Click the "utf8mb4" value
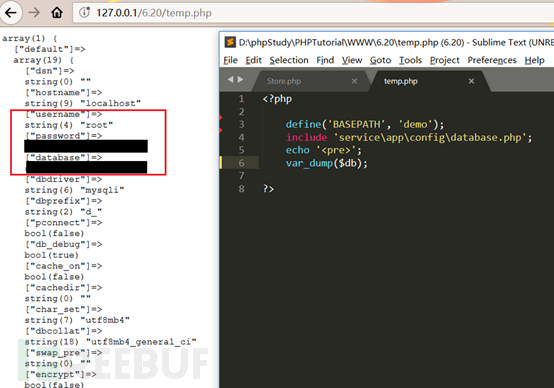Screen dimensions: 554x388 [105, 320]
